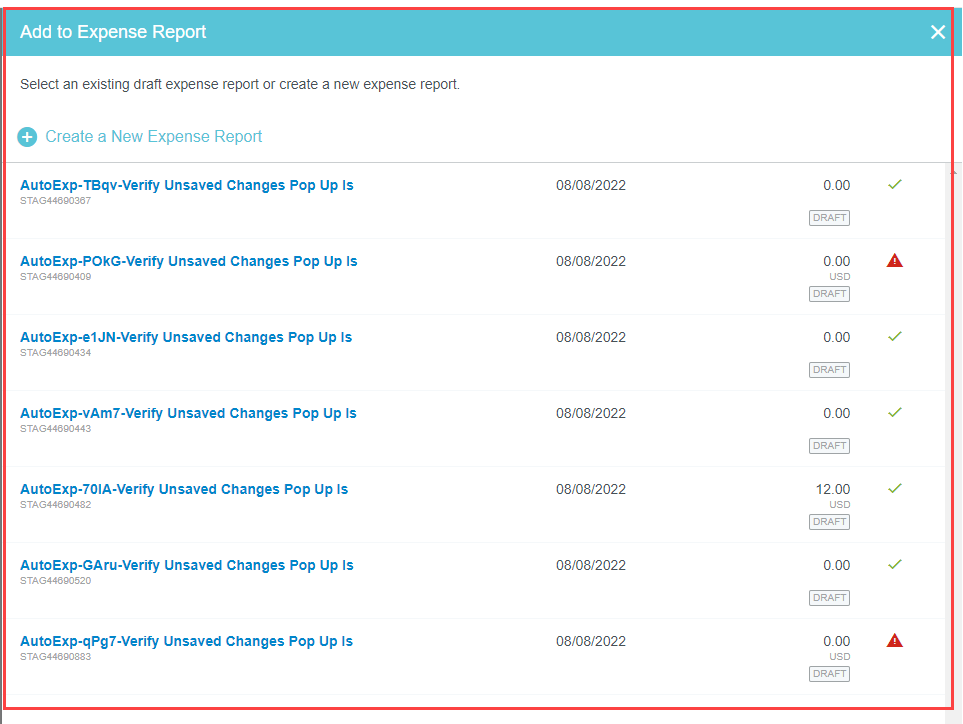
Task: Click red warning icon on AutoExp-qPg7 row
Action: (895, 641)
